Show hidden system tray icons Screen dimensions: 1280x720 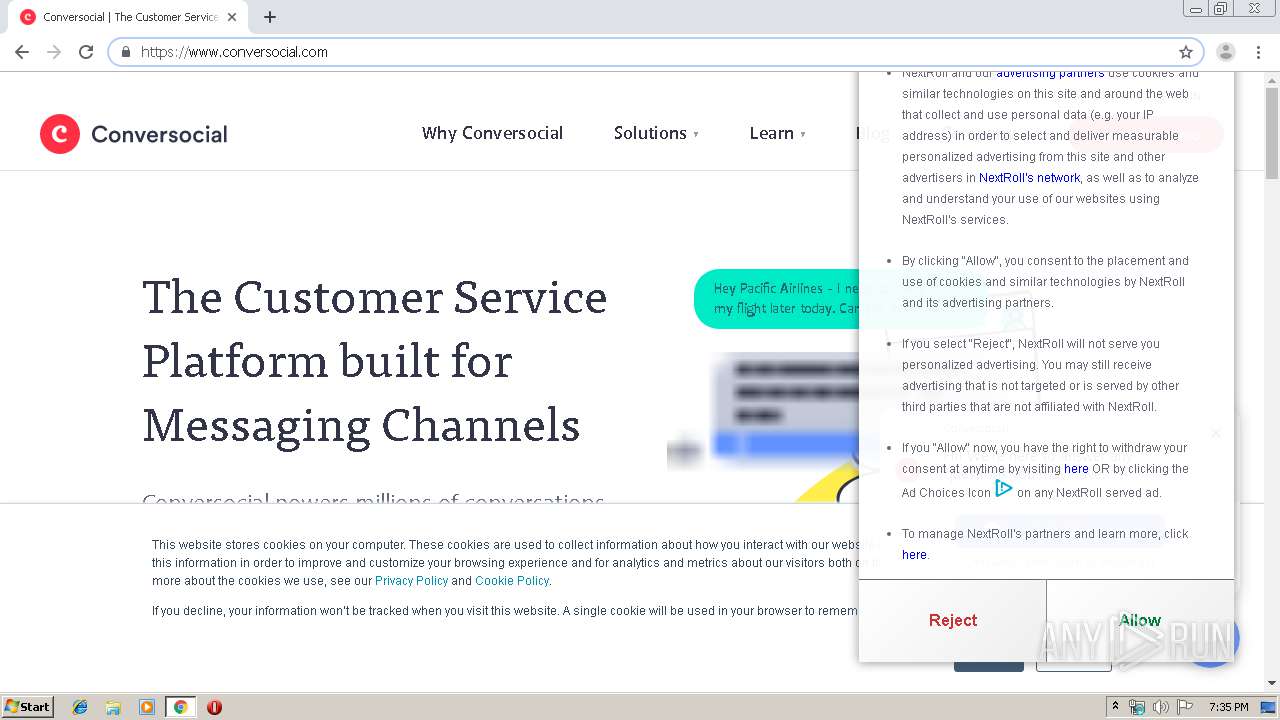1115,707
